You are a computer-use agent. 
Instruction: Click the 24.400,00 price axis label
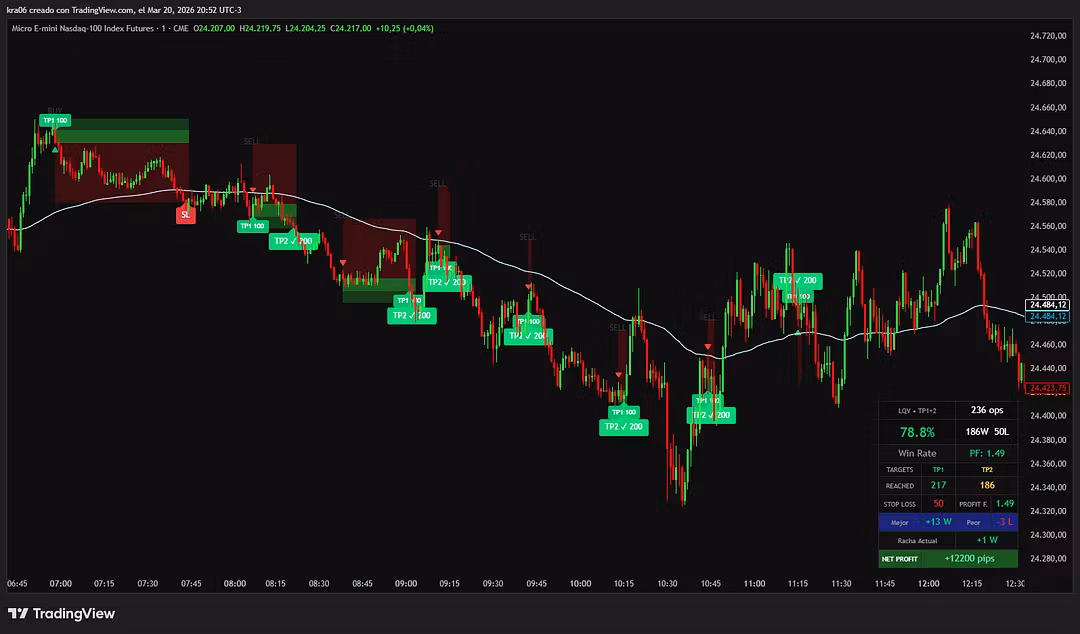[1048, 416]
